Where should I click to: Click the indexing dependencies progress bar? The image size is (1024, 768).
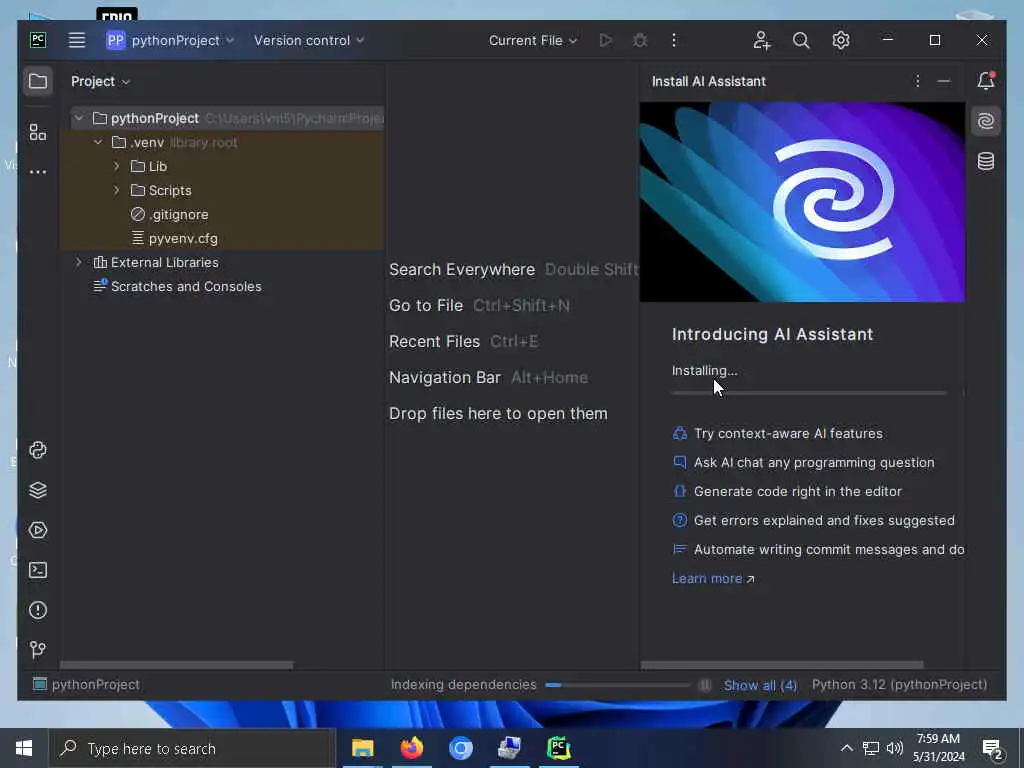(x=617, y=685)
